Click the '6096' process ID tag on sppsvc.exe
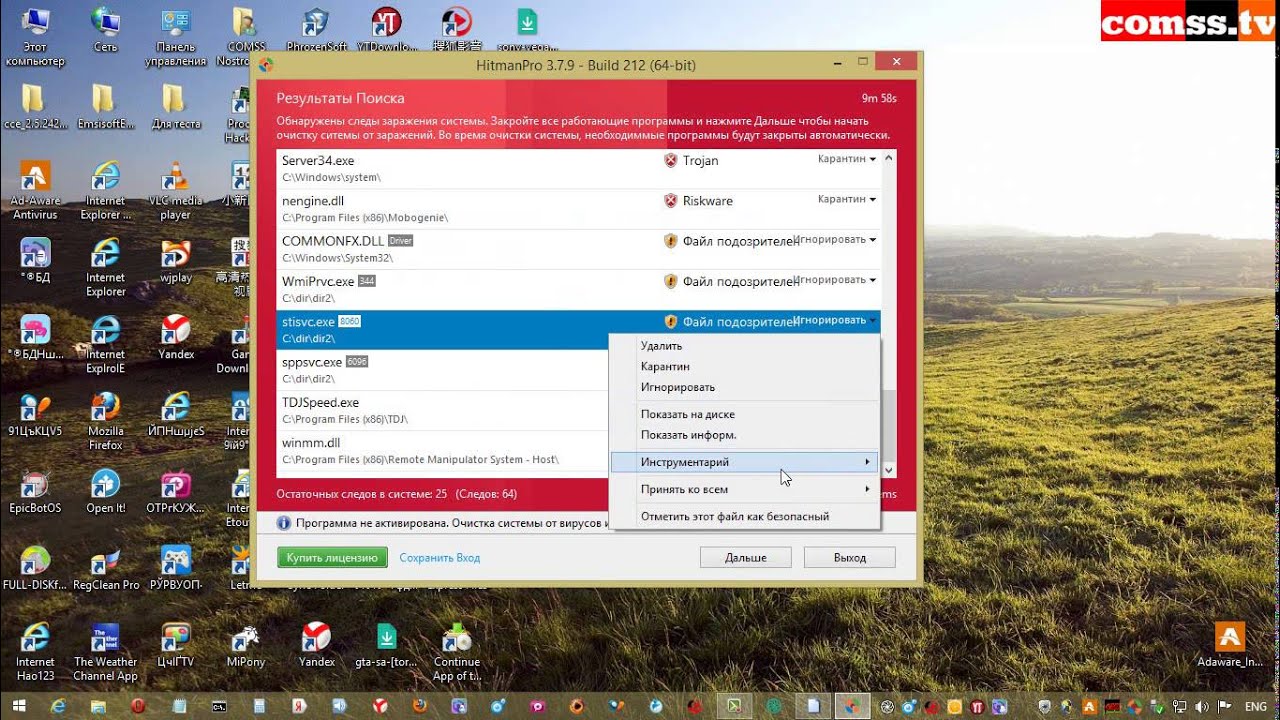This screenshot has height=720, width=1280. tap(357, 362)
